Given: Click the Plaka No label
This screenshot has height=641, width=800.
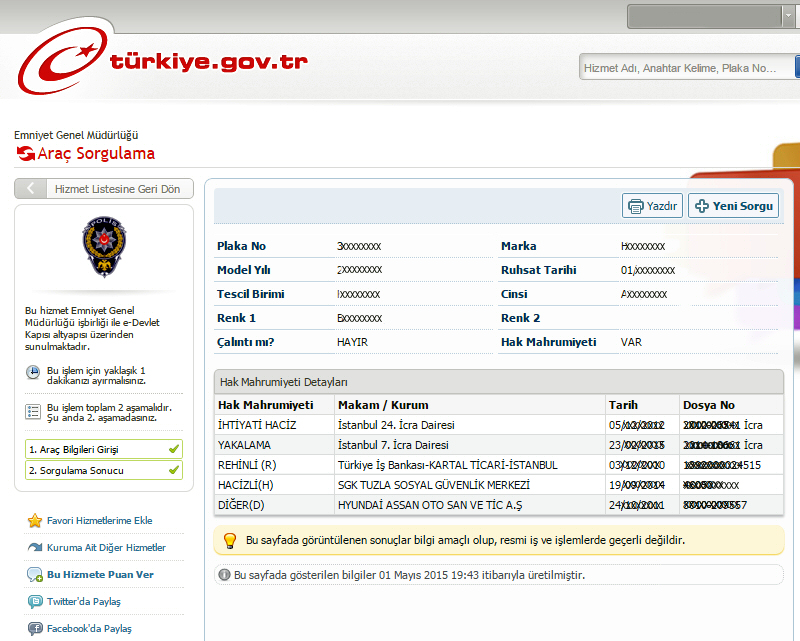Looking at the screenshot, I should point(241,246).
